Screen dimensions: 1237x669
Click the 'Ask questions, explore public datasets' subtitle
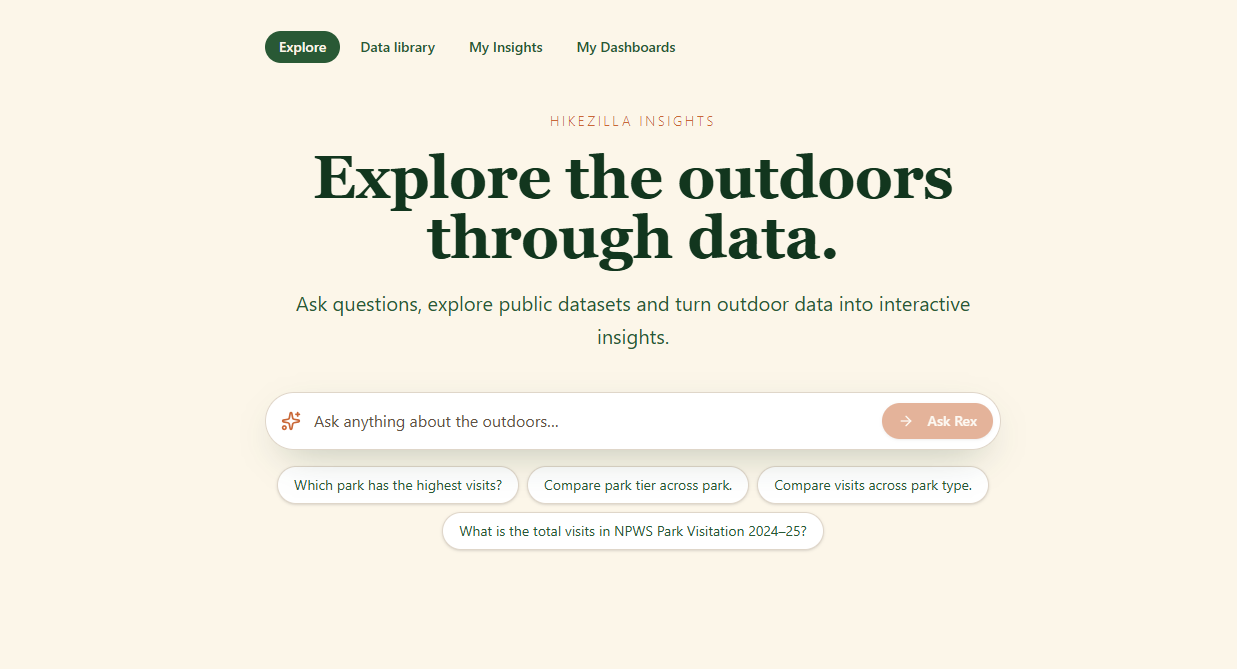point(633,320)
